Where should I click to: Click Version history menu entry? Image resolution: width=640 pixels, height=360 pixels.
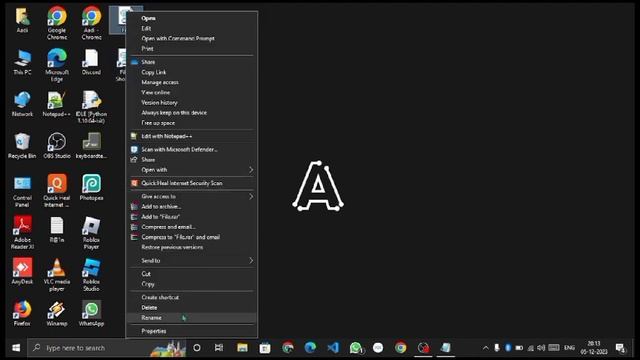point(192,102)
